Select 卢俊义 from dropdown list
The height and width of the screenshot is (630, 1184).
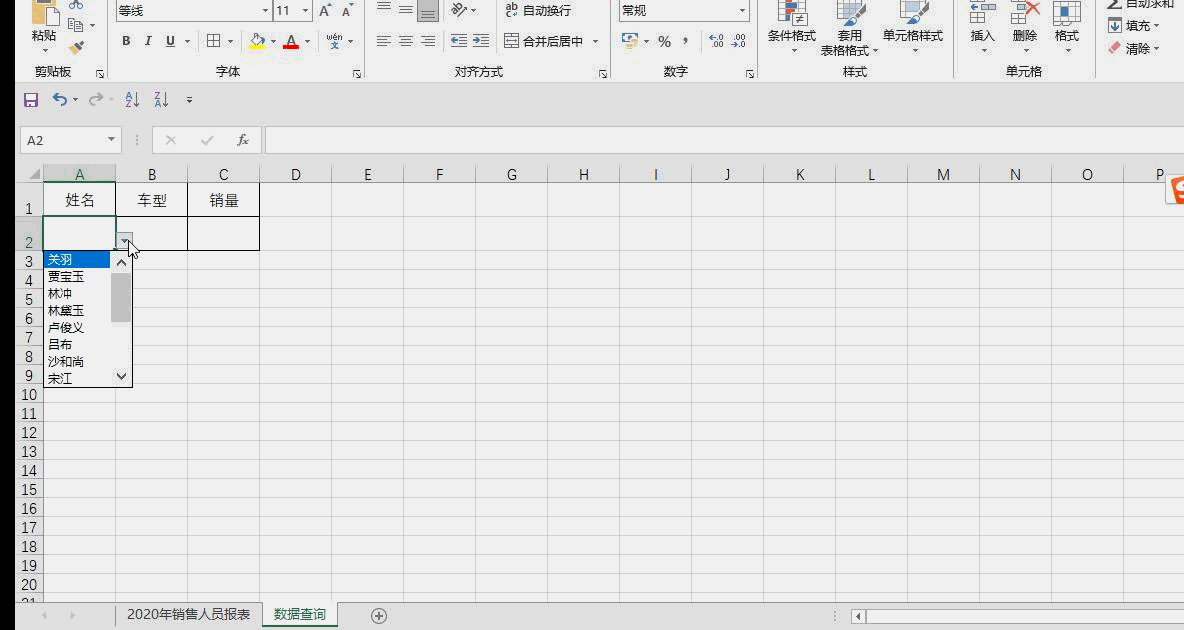click(77, 328)
